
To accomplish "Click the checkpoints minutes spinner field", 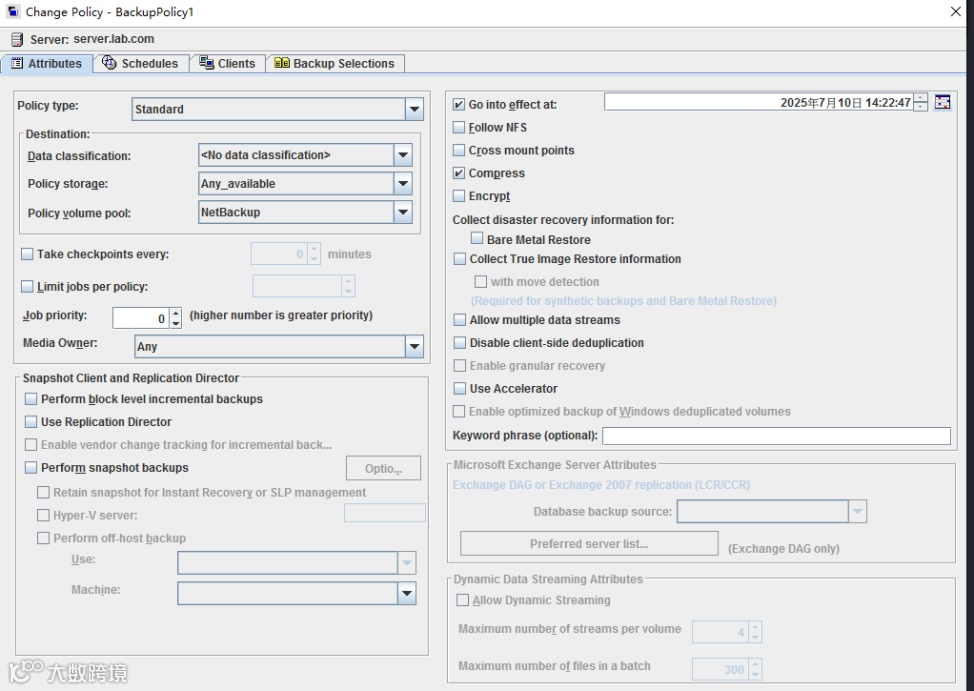I will pyautogui.click(x=279, y=254).
